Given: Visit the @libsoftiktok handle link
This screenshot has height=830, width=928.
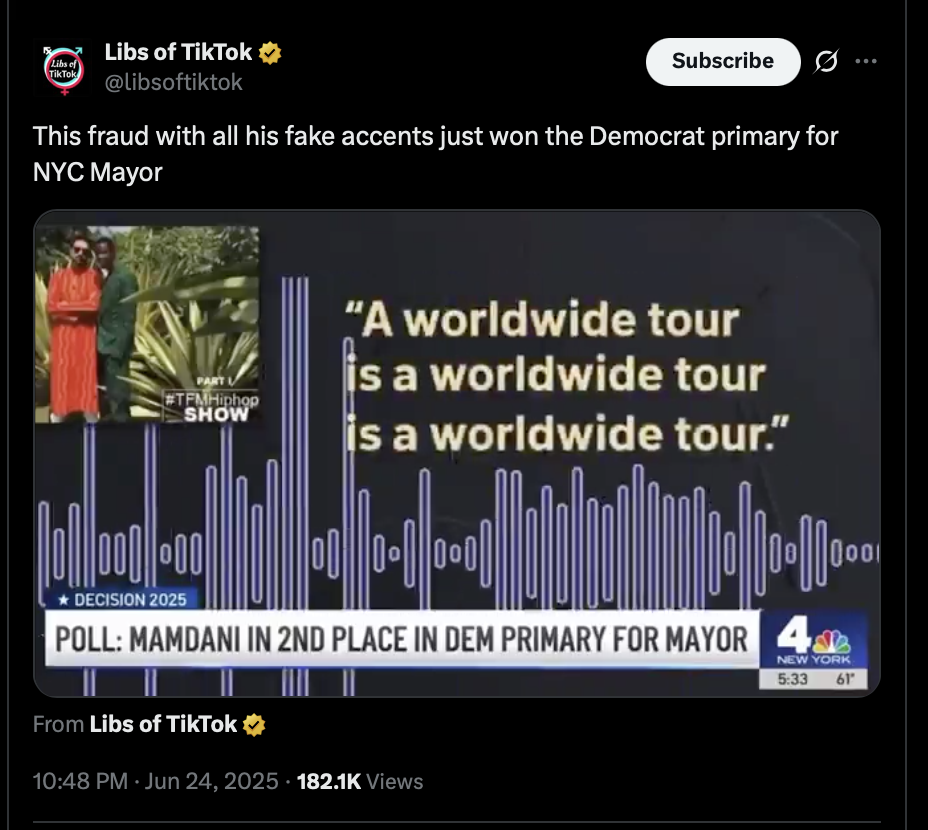Looking at the screenshot, I should click(173, 82).
